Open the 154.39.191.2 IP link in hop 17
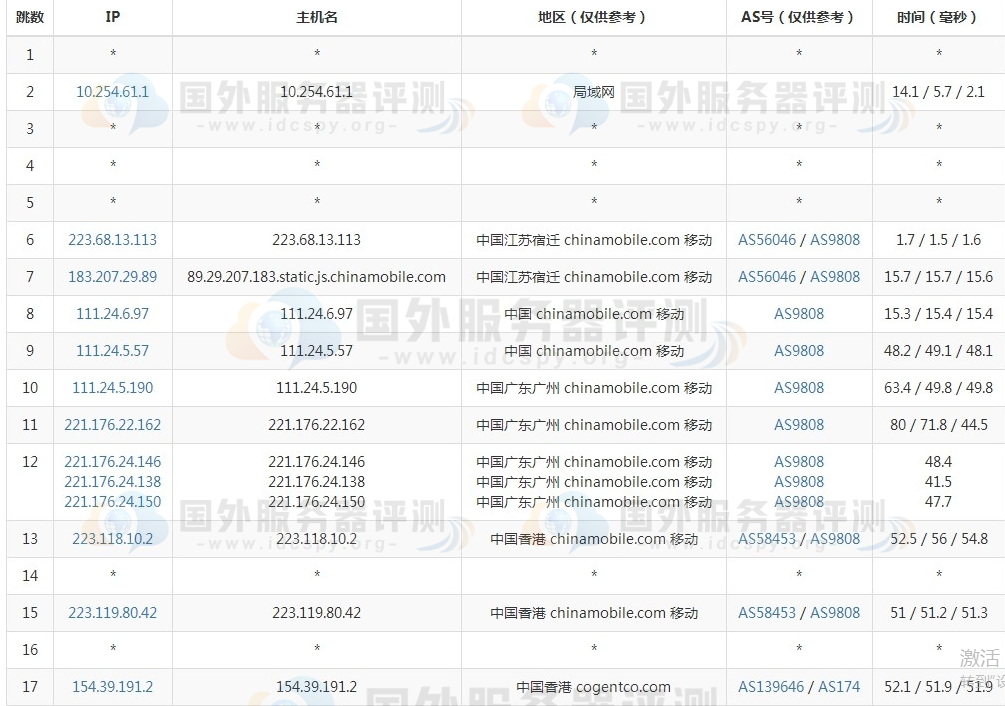1005x706 pixels. pos(112,687)
